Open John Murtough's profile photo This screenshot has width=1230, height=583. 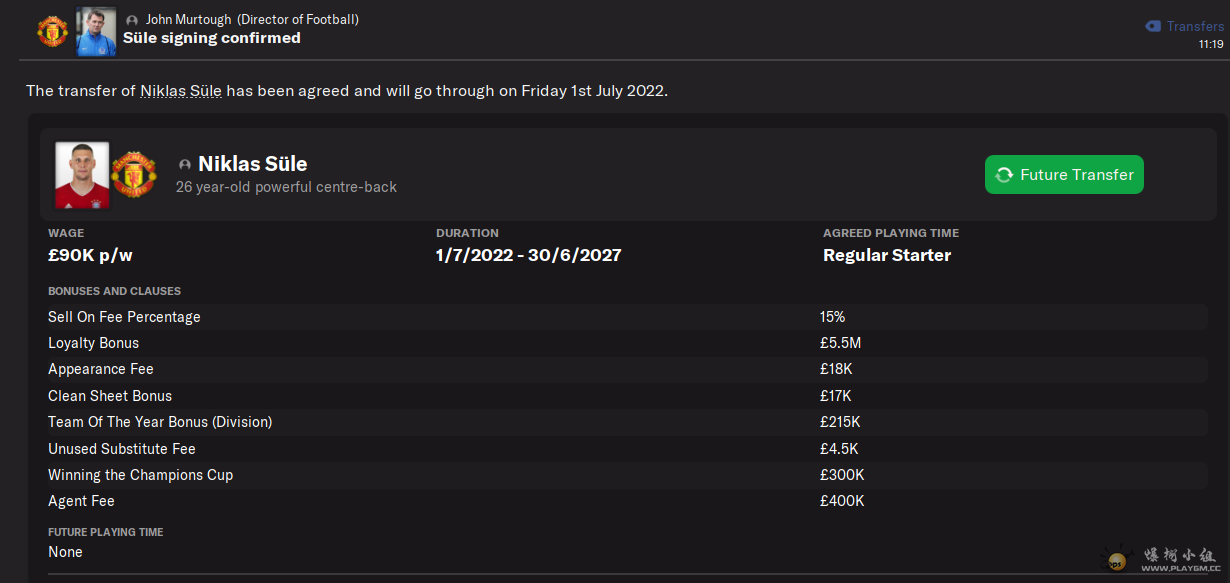pos(96,31)
